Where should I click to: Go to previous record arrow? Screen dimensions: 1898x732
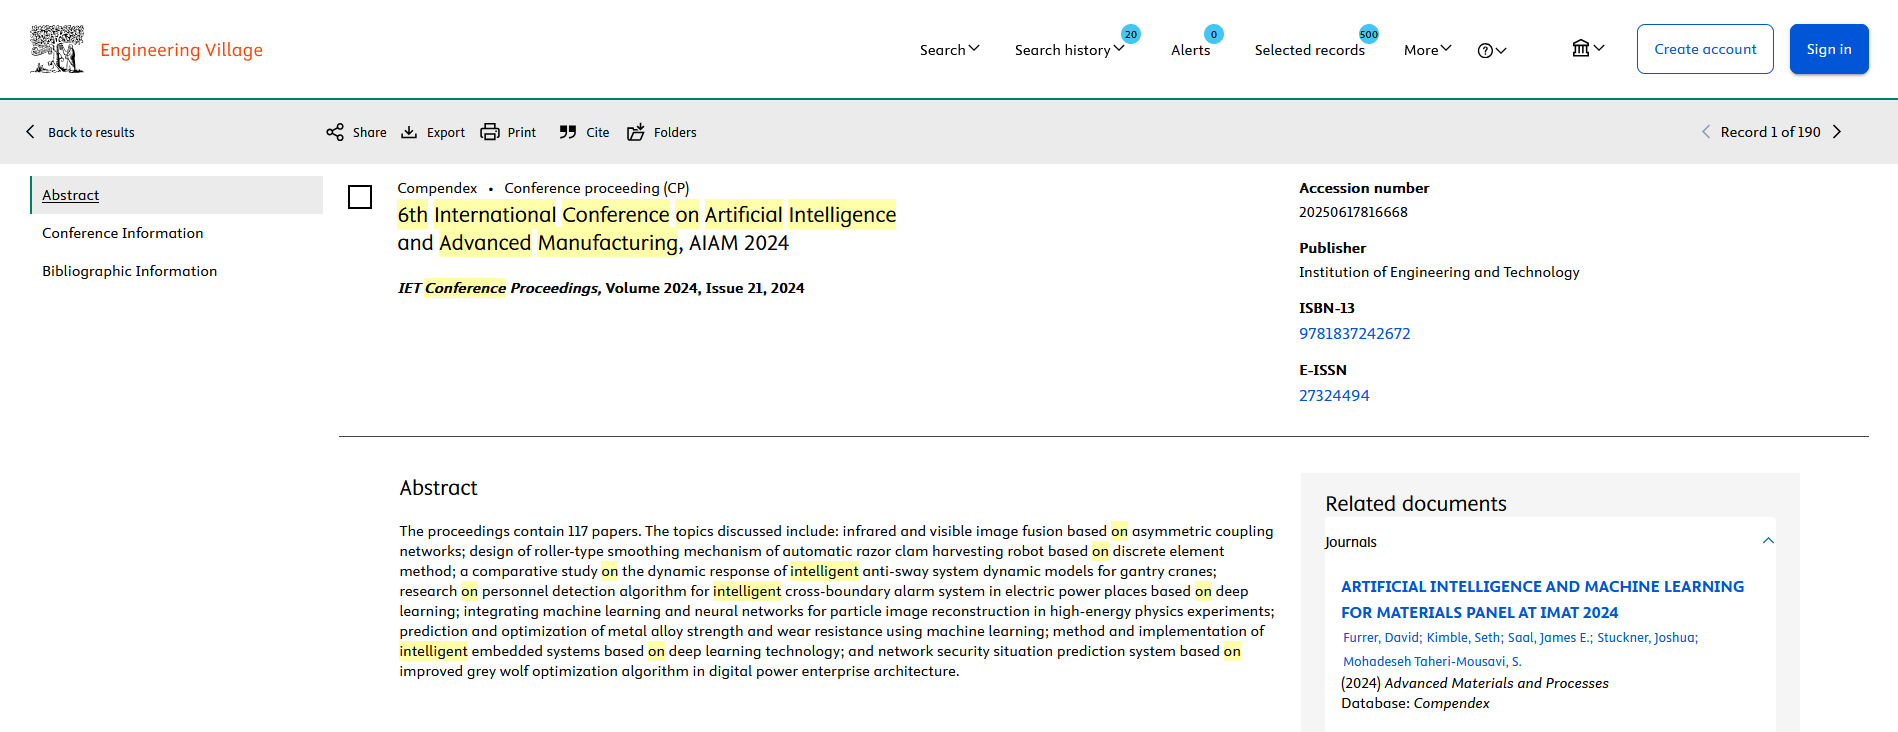(x=1706, y=132)
